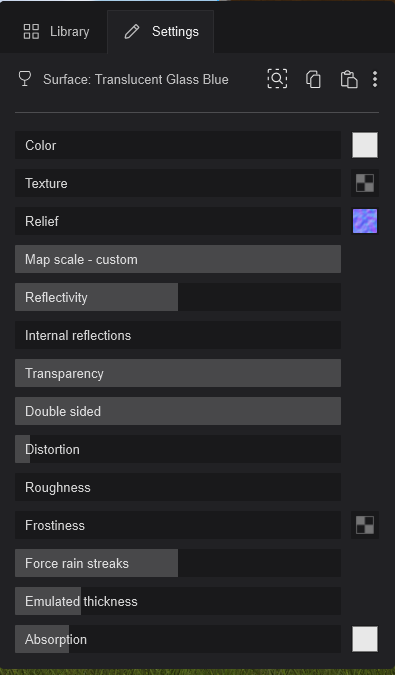Click the copy material icon
Image resolution: width=395 pixels, height=675 pixels.
[x=313, y=79]
